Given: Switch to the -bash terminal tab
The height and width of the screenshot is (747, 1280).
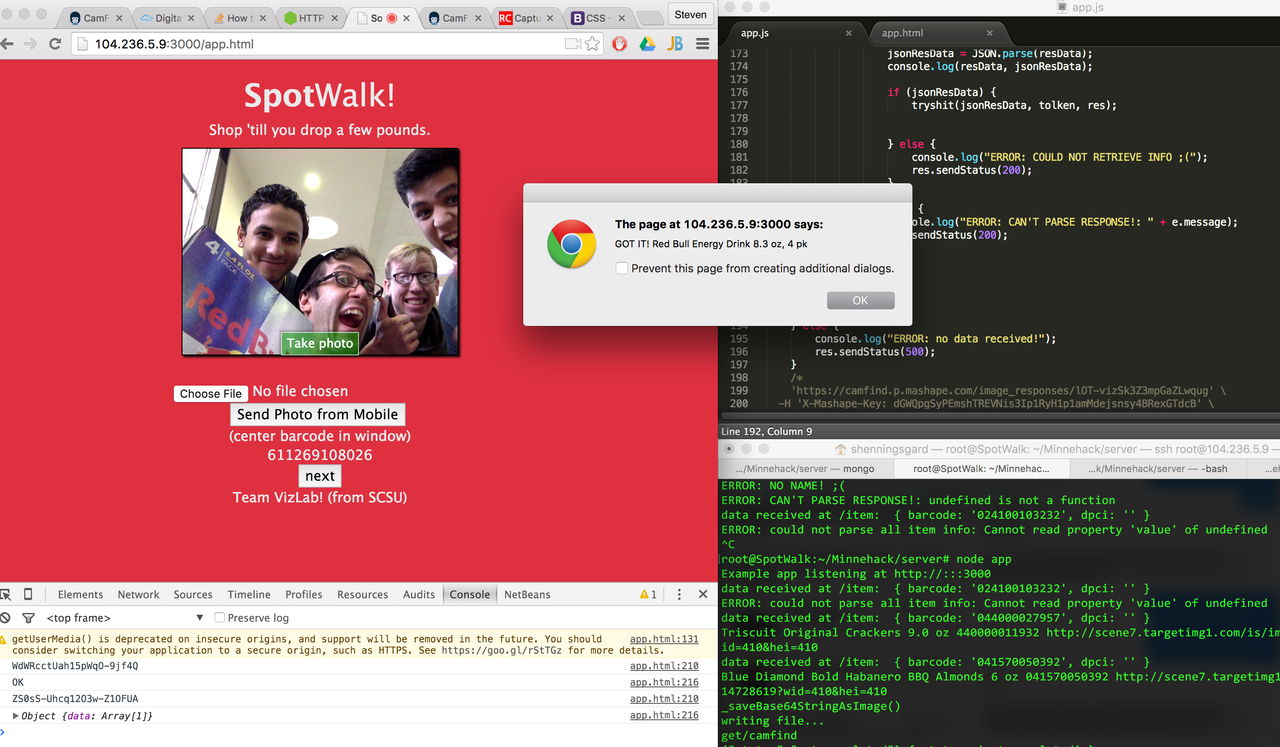Looking at the screenshot, I should [1160, 468].
